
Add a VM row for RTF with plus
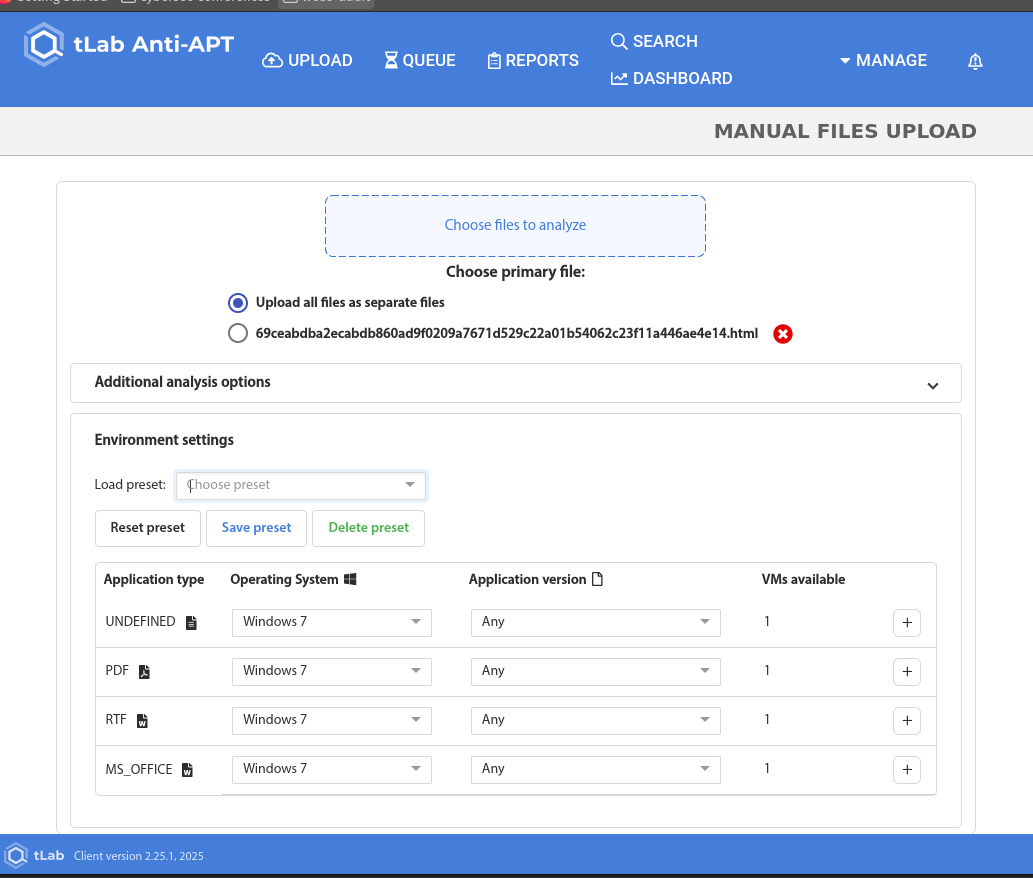click(x=907, y=721)
